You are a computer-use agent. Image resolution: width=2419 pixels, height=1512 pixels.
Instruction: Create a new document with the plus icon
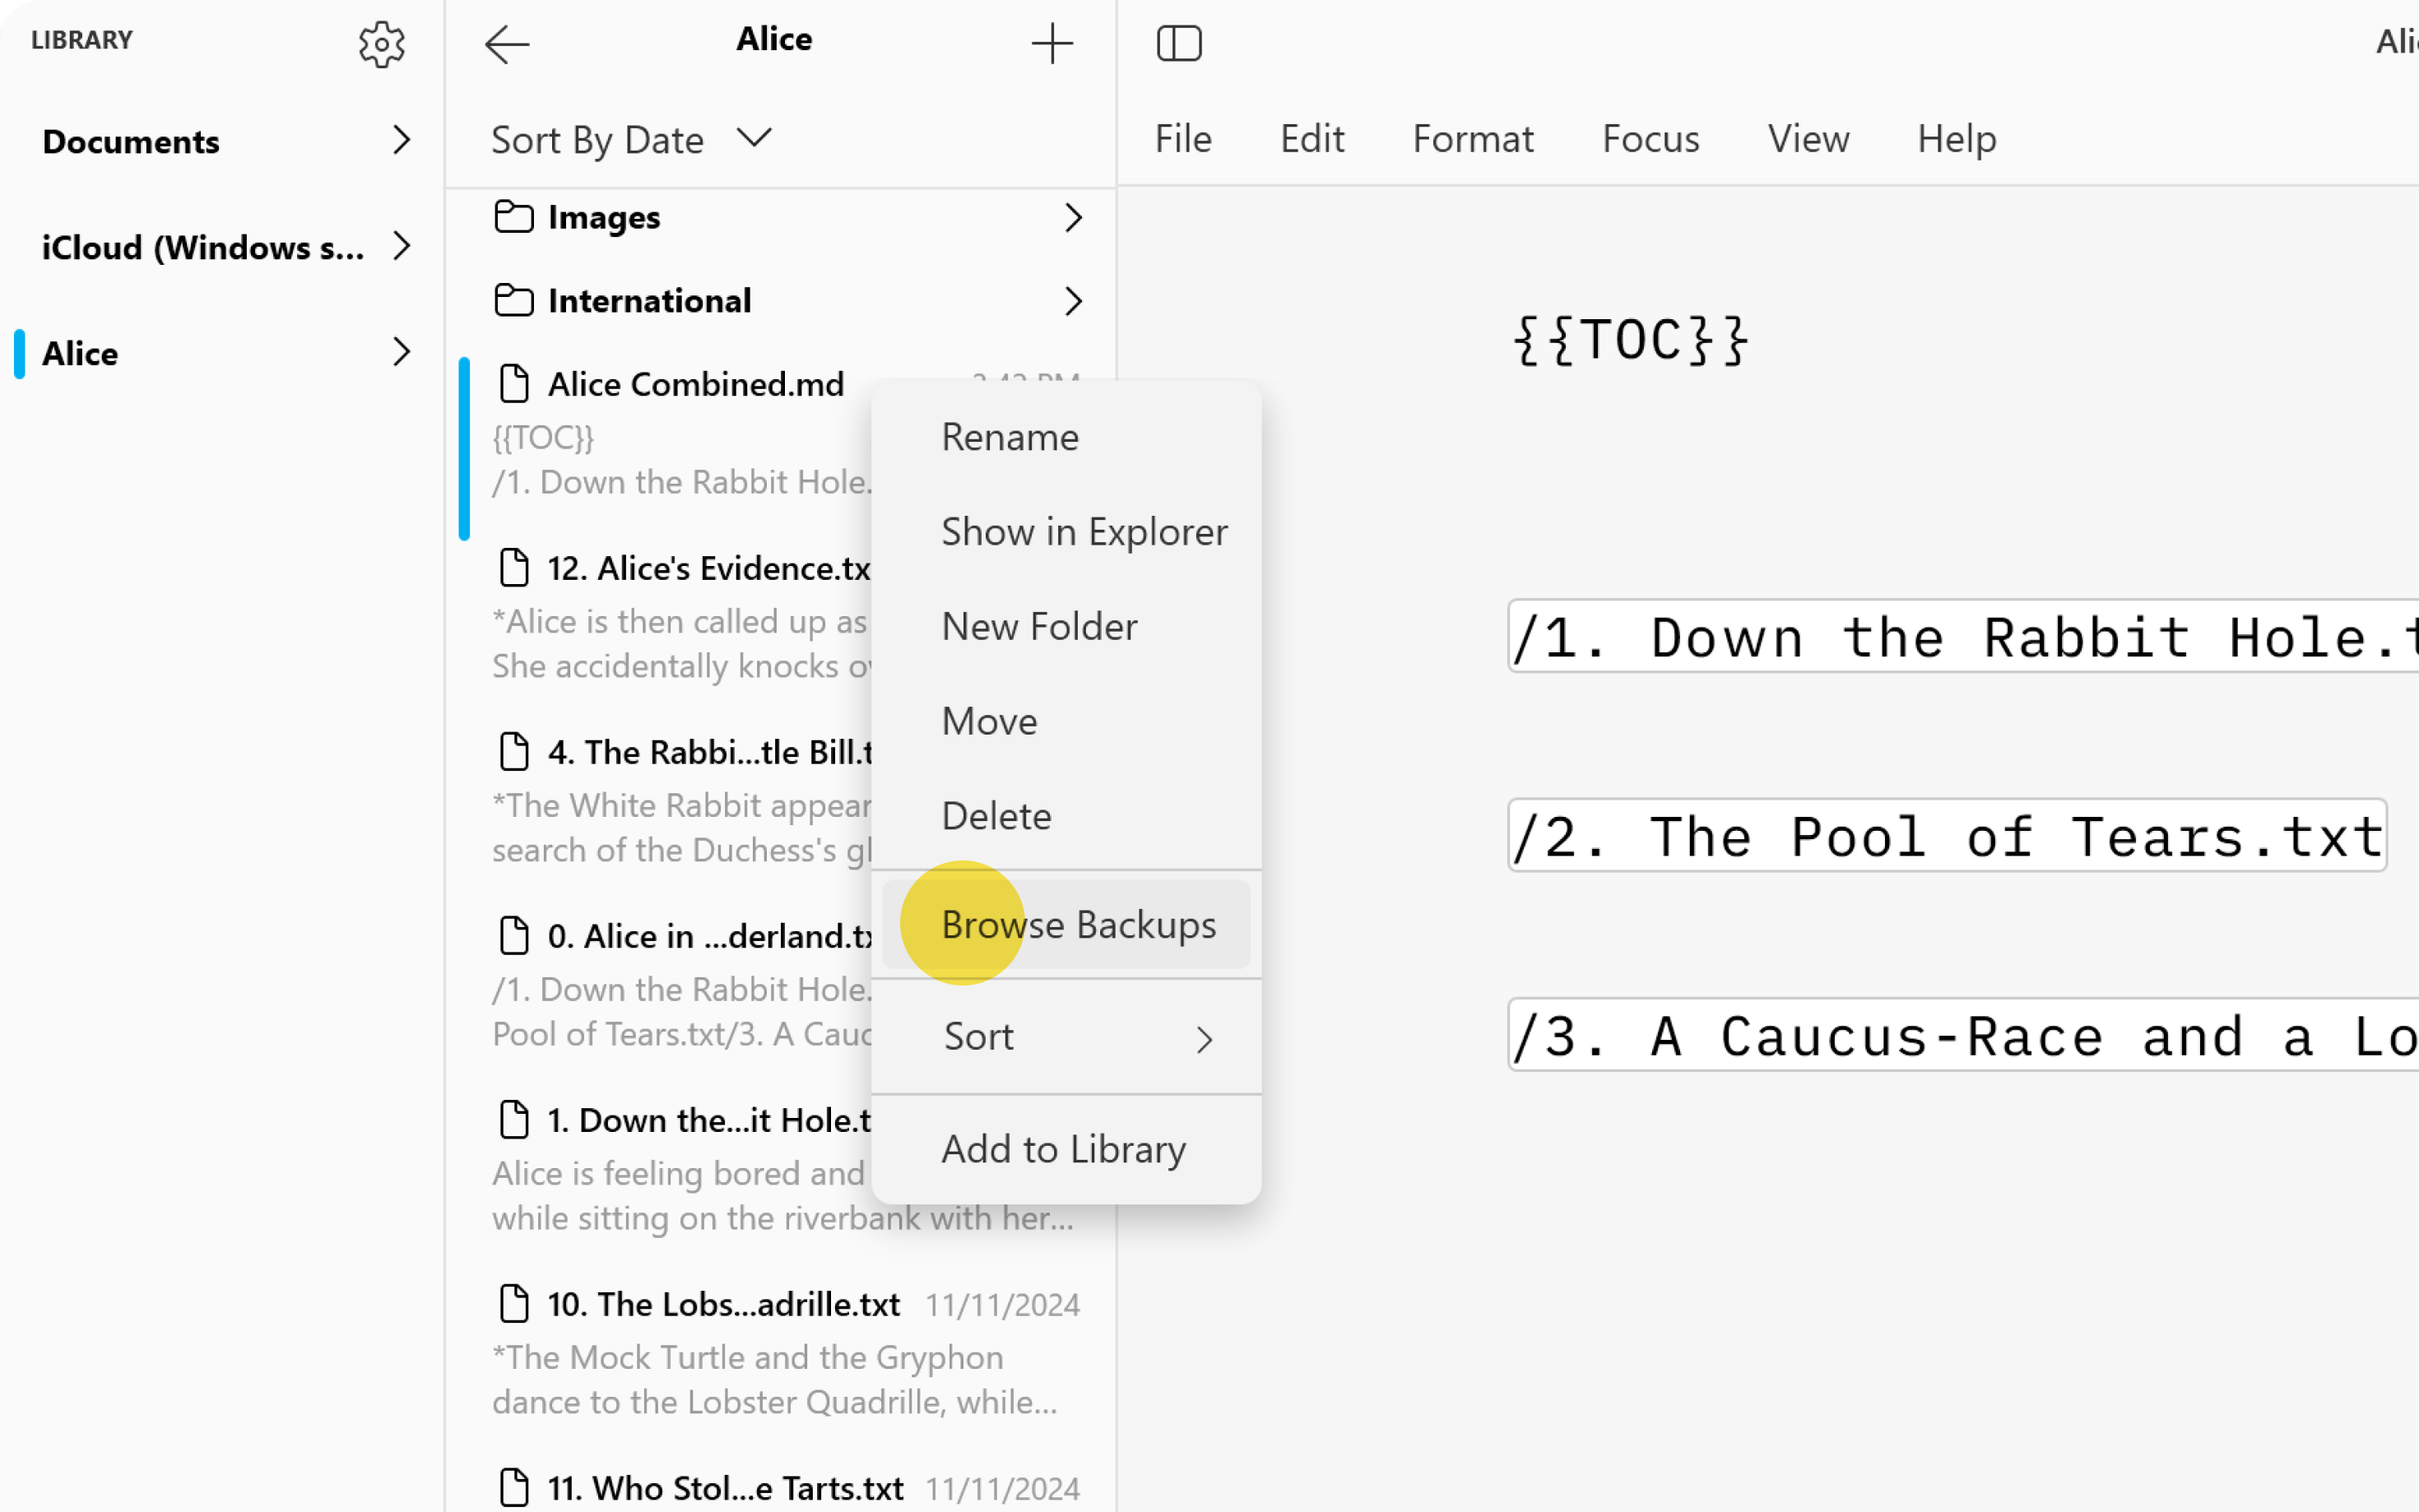1053,43
